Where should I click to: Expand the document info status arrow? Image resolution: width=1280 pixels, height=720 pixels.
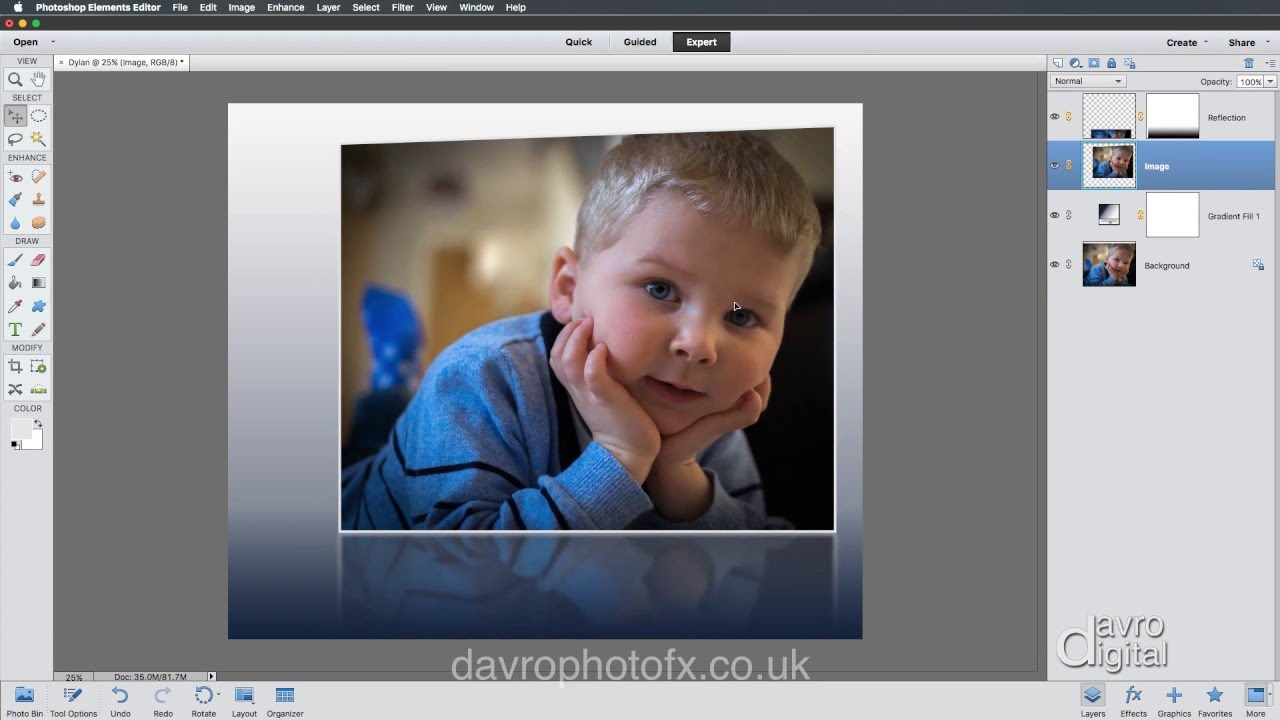pos(211,677)
